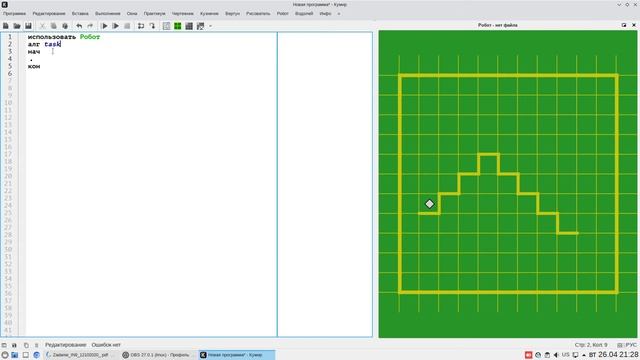This screenshot has width=640, height=360.
Task: Open the Водолей menu
Action: (304, 13)
